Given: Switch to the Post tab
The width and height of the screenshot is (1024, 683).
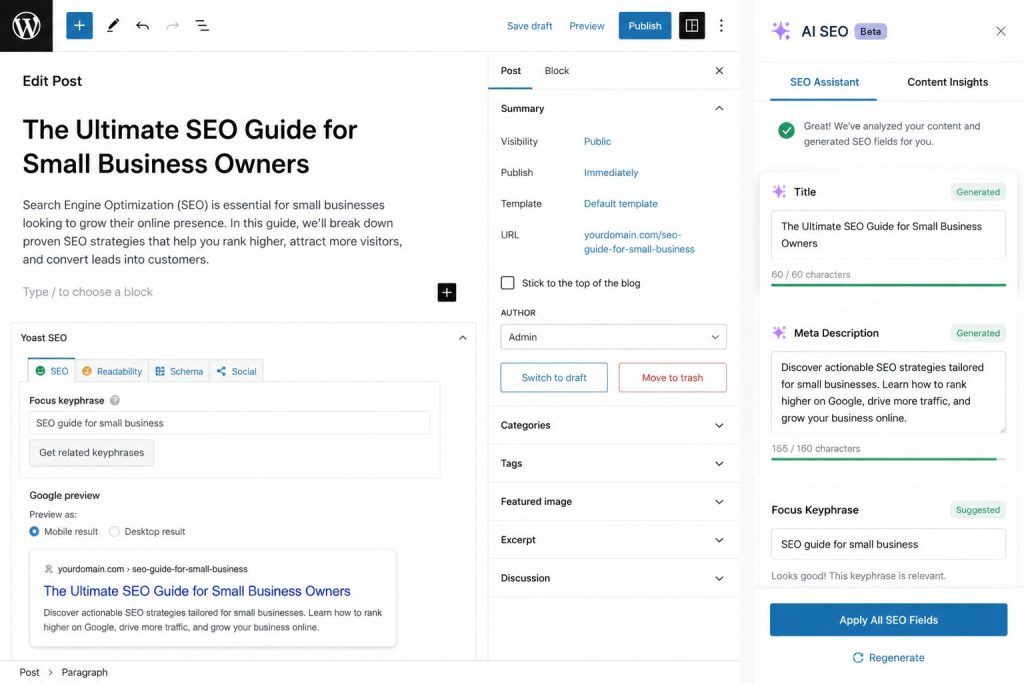Looking at the screenshot, I should point(511,71).
